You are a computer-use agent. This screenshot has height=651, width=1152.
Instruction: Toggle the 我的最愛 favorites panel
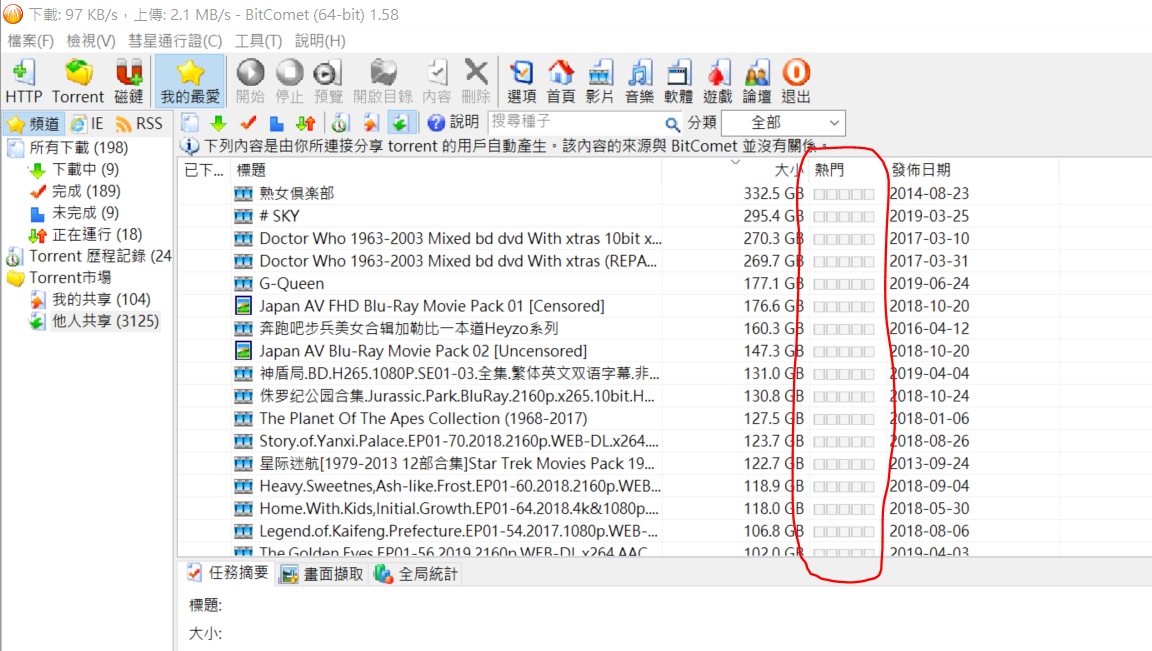coord(190,81)
